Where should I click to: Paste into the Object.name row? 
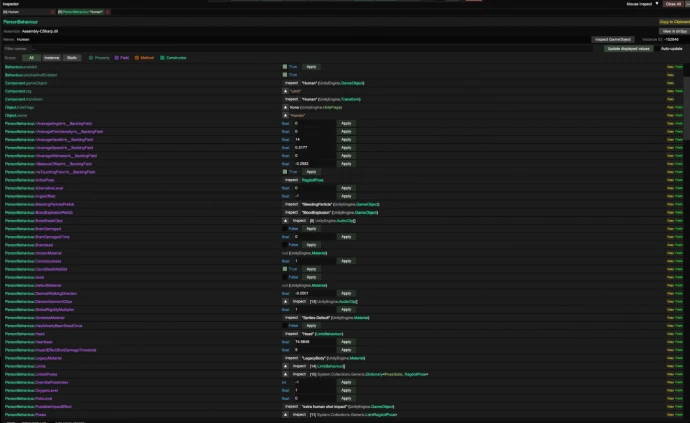679,115
